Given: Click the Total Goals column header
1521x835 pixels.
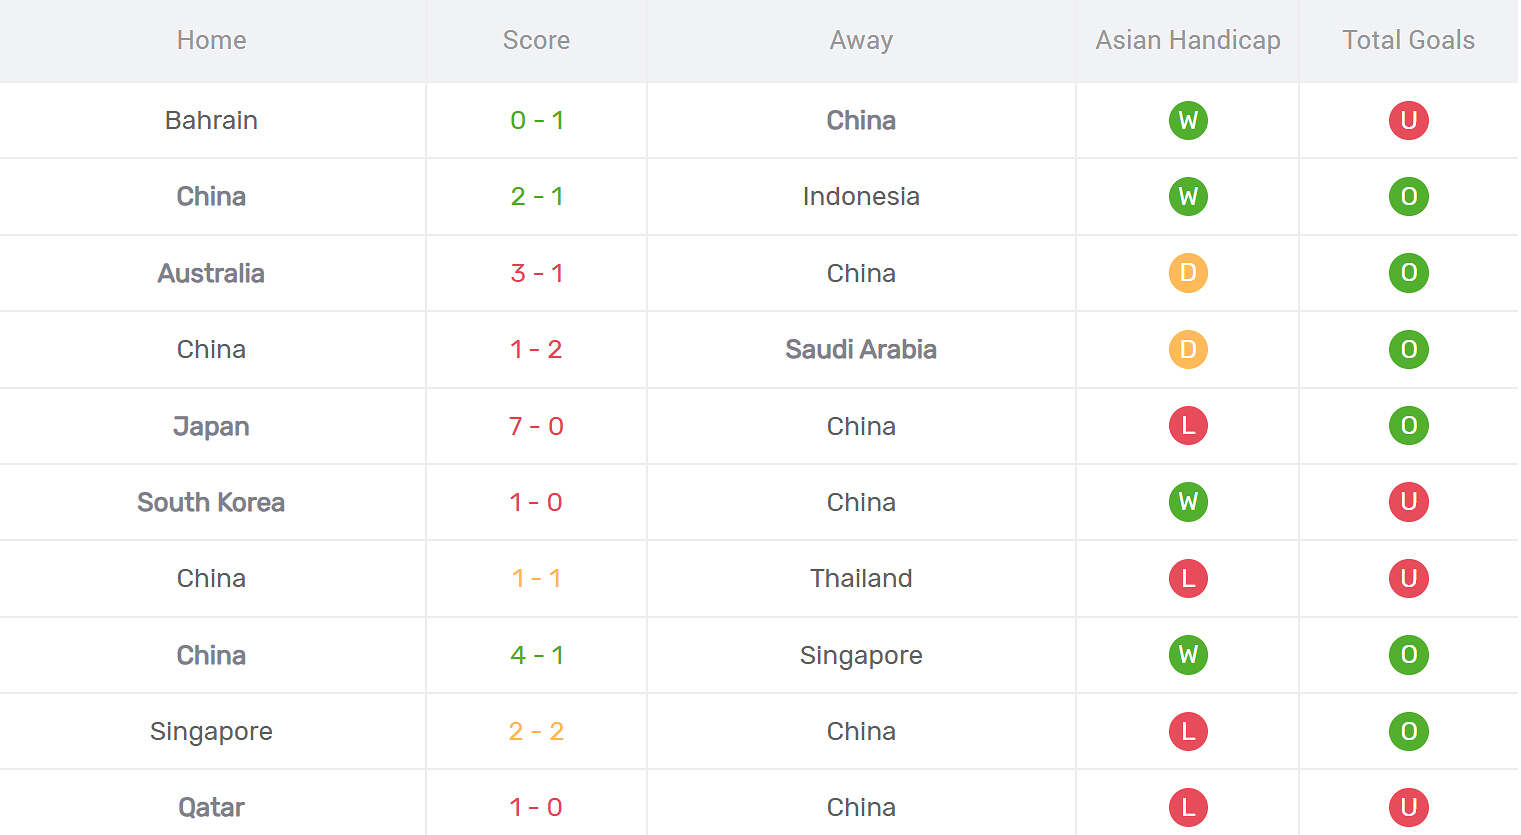Looking at the screenshot, I should point(1408,40).
